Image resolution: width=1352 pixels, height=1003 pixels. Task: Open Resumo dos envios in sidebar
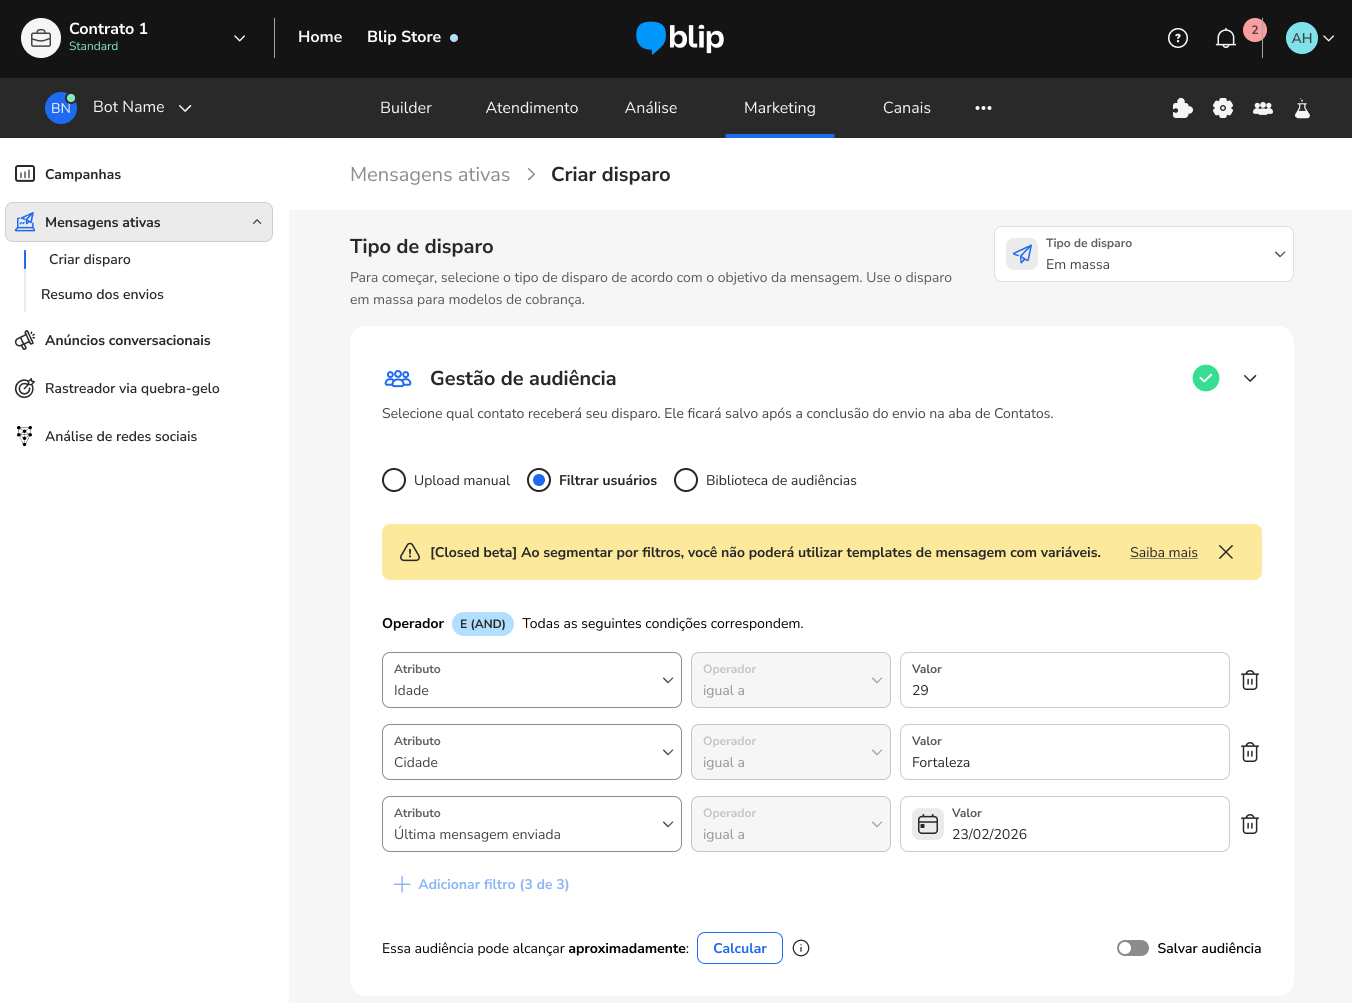102,294
